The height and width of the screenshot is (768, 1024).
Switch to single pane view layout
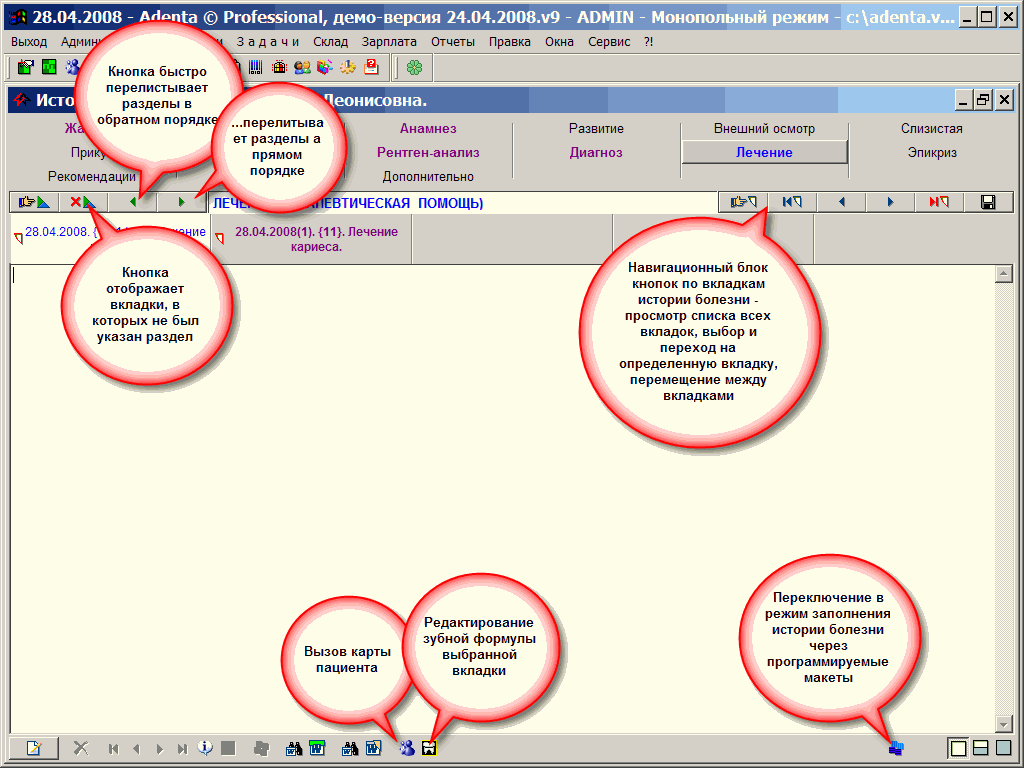pos(958,747)
